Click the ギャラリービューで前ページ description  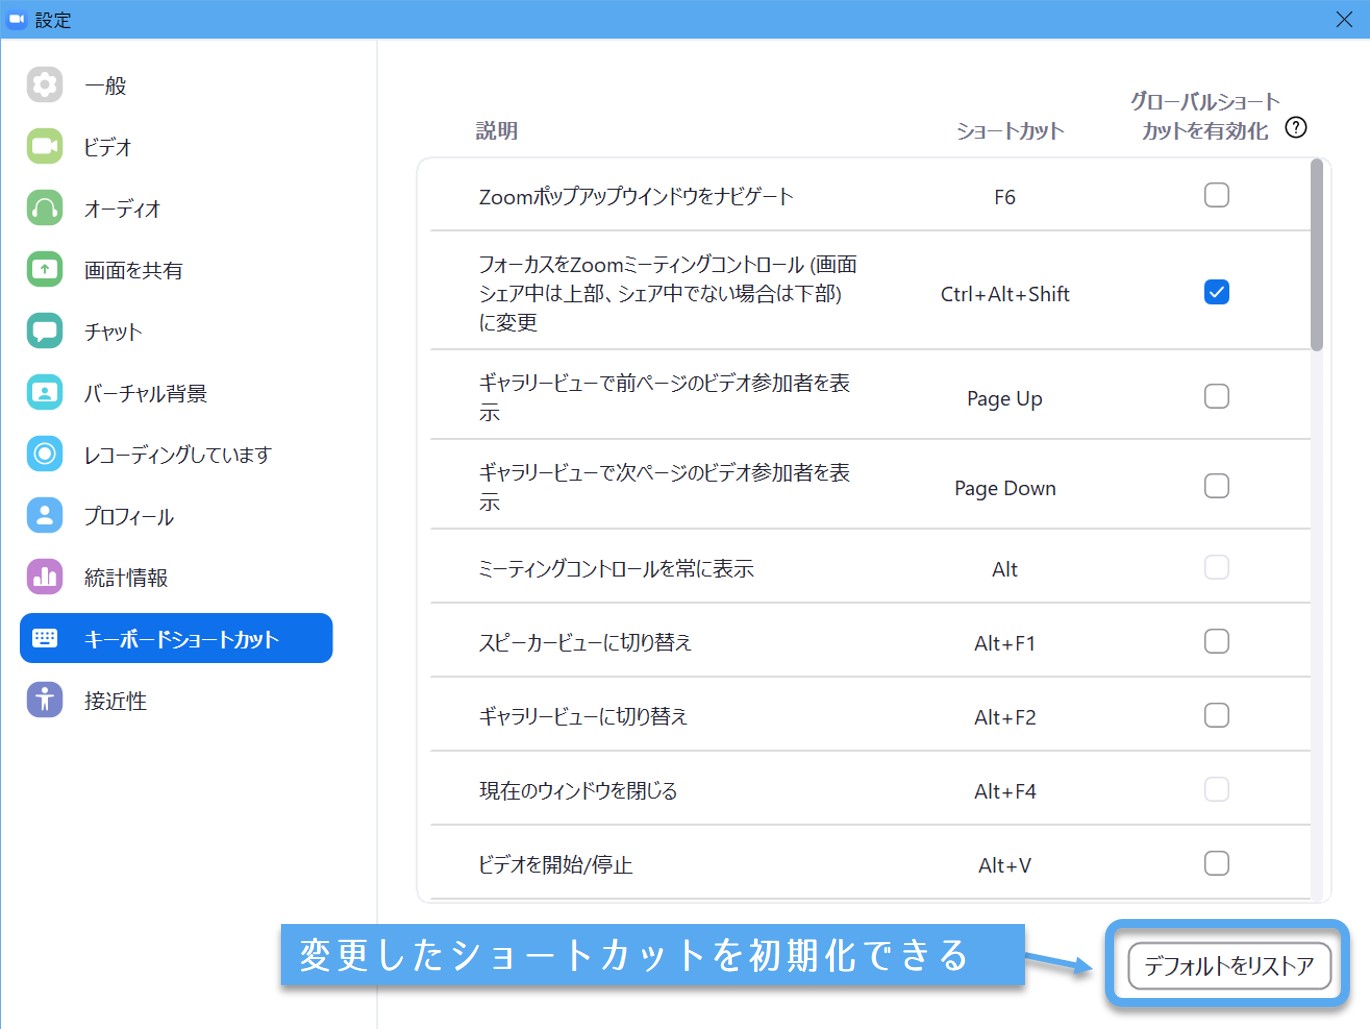(x=665, y=397)
